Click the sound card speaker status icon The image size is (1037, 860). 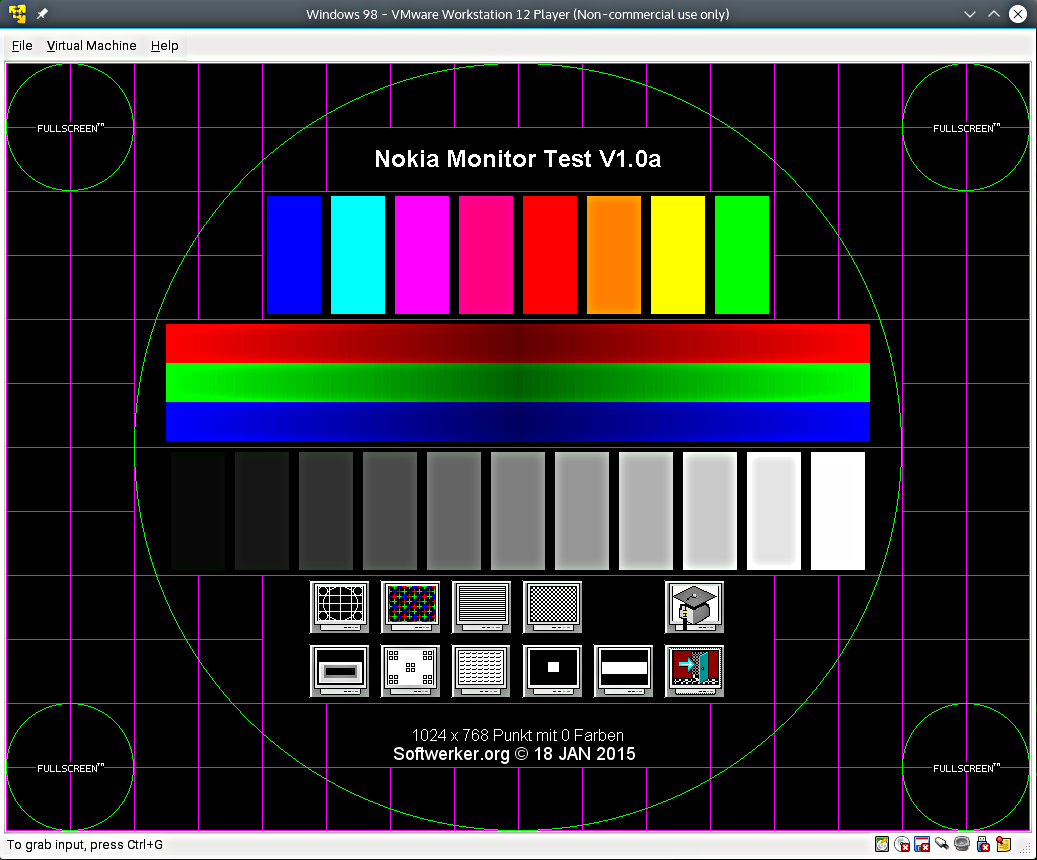(961, 845)
